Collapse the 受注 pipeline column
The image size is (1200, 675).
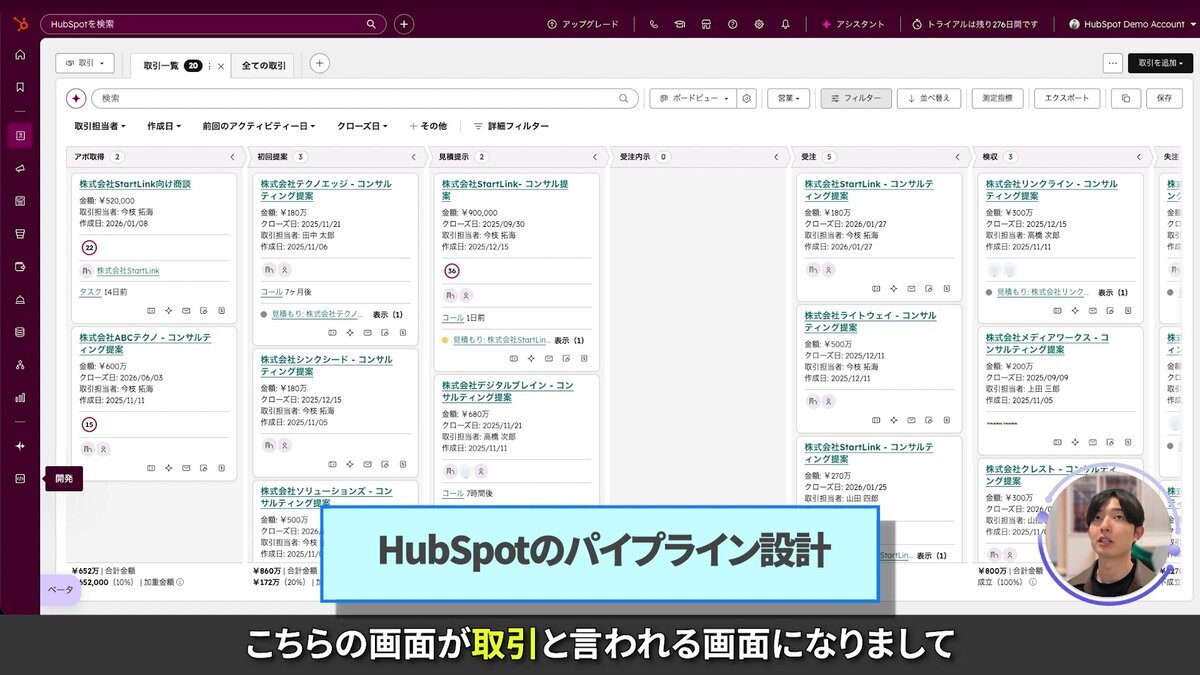(958, 157)
